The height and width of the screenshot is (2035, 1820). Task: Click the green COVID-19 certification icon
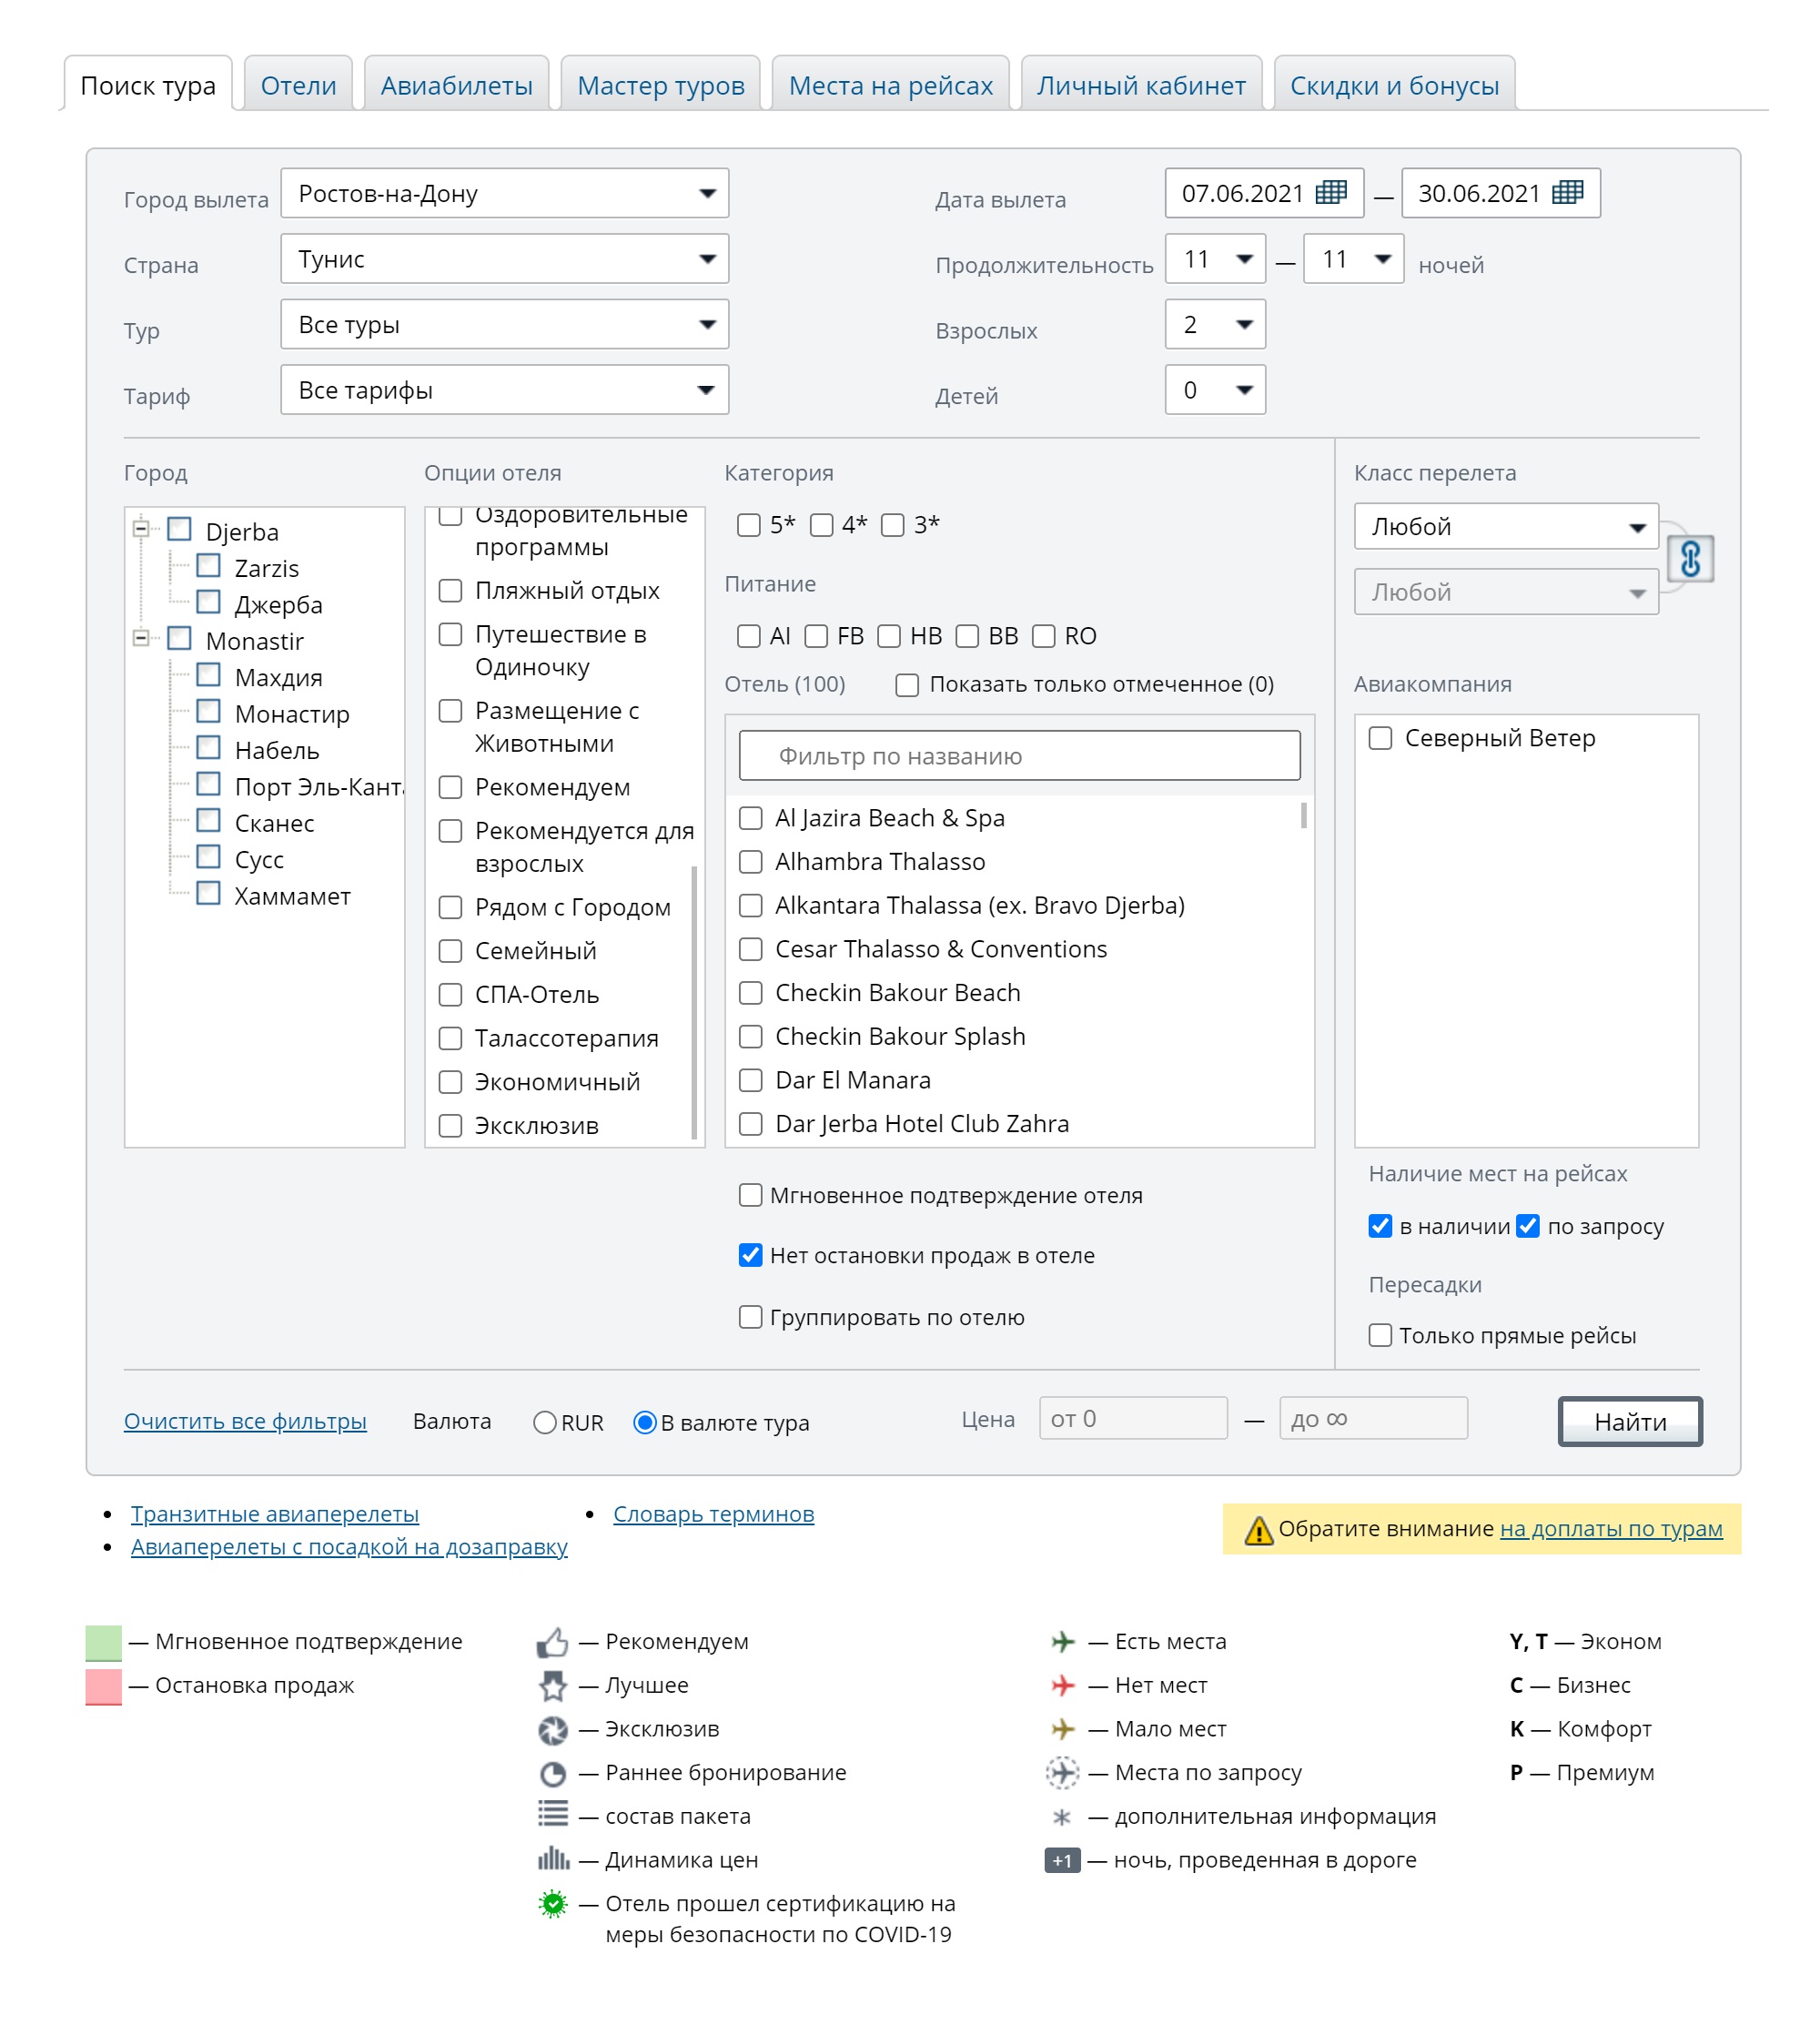click(x=552, y=1904)
